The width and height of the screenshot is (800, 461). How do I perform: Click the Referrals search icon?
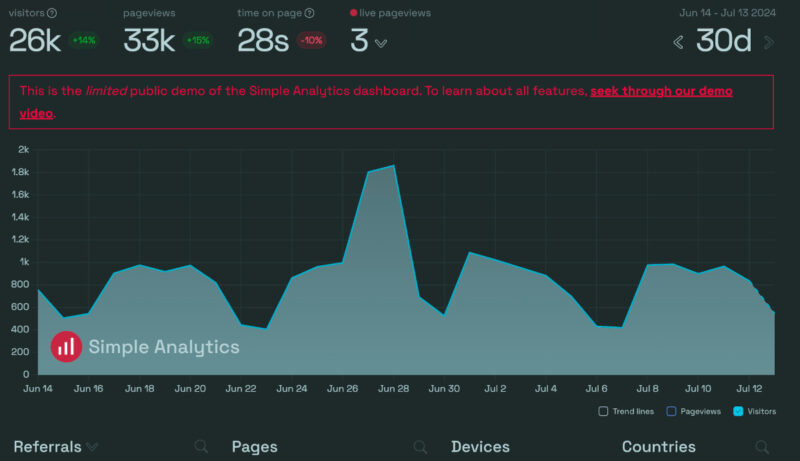pos(201,447)
